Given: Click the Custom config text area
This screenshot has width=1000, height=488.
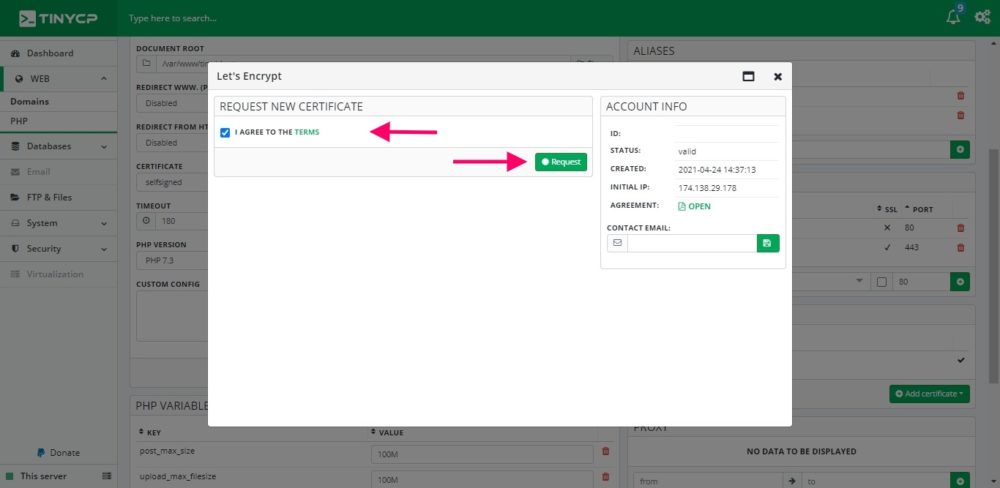Looking at the screenshot, I should (x=172, y=317).
